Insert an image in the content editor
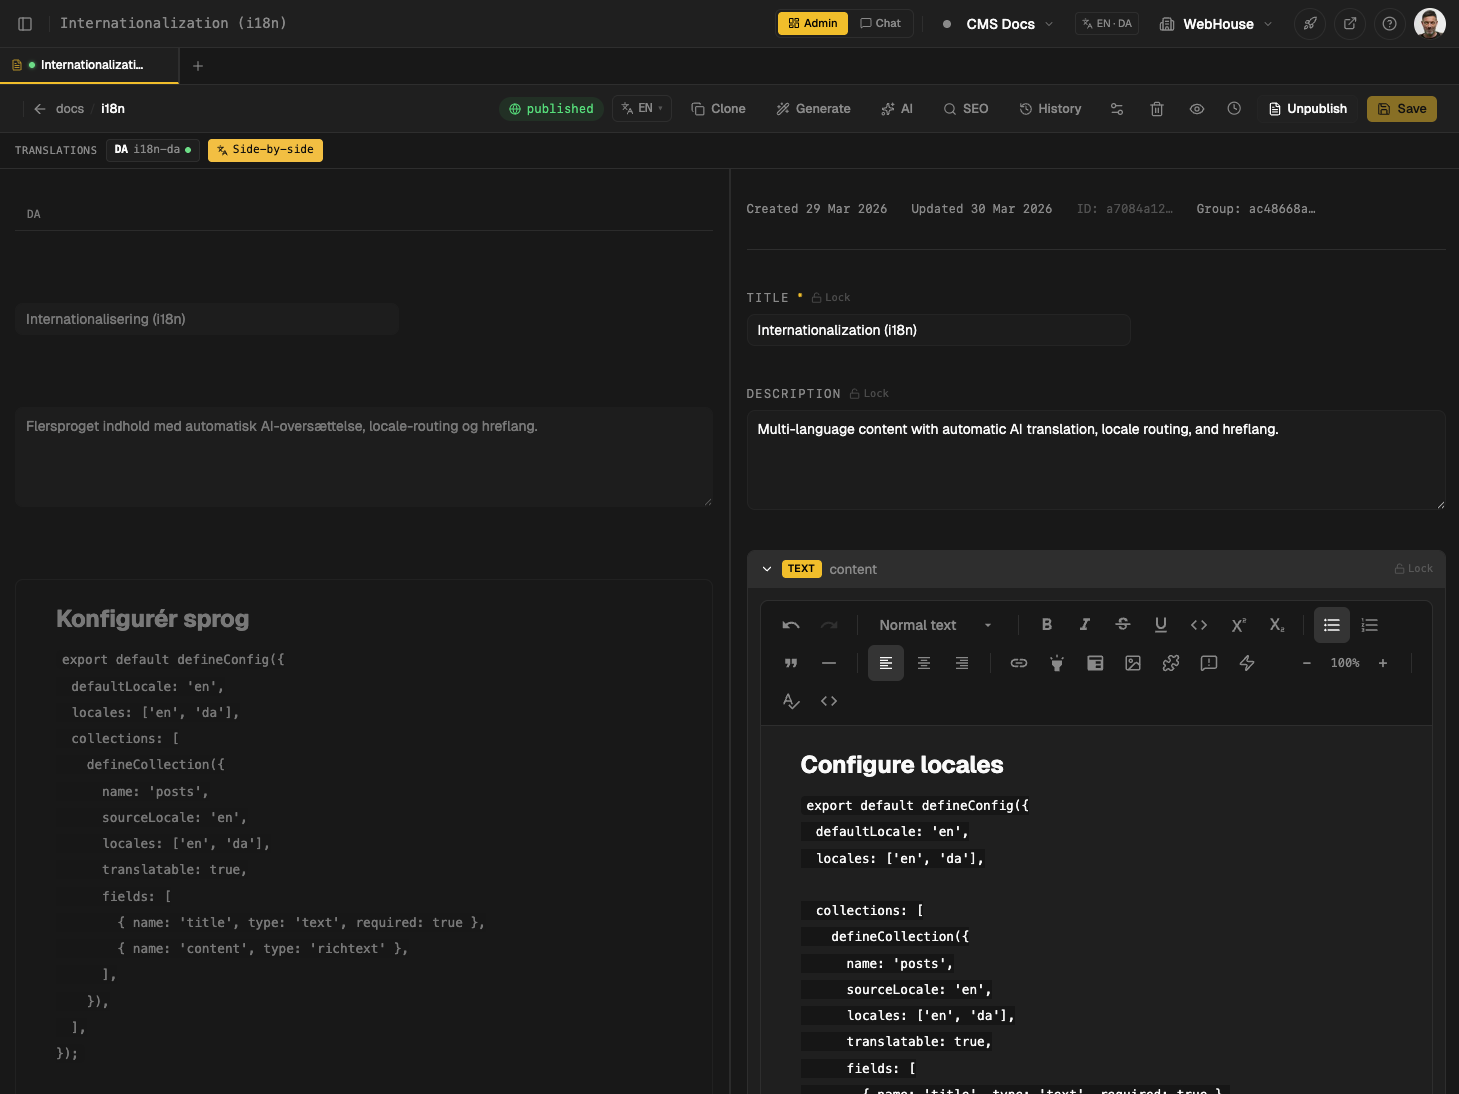1459x1094 pixels. [1133, 663]
